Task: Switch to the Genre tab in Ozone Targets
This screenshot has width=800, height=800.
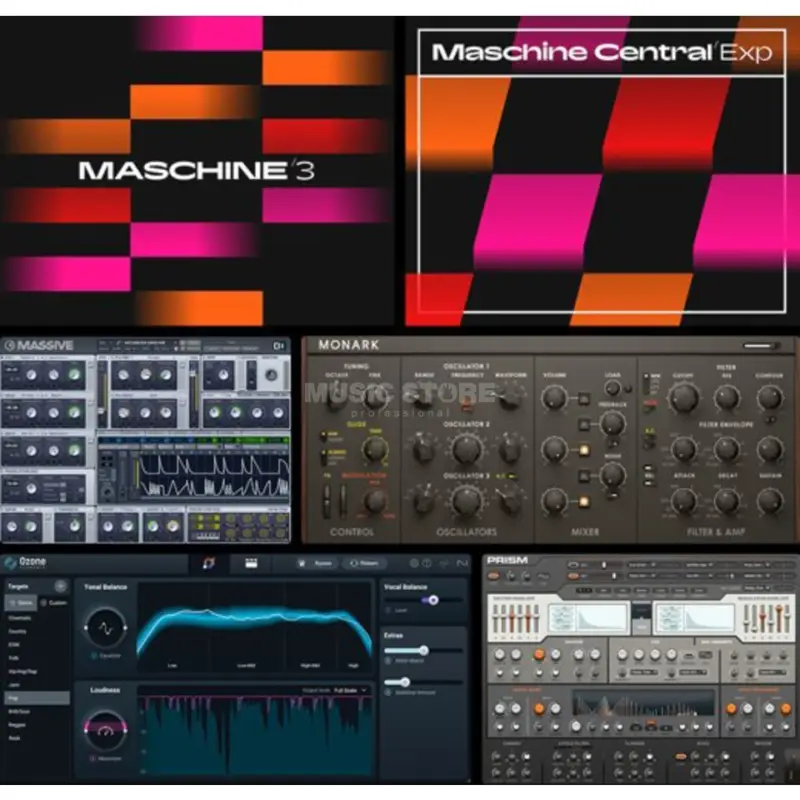Action: pos(22,602)
